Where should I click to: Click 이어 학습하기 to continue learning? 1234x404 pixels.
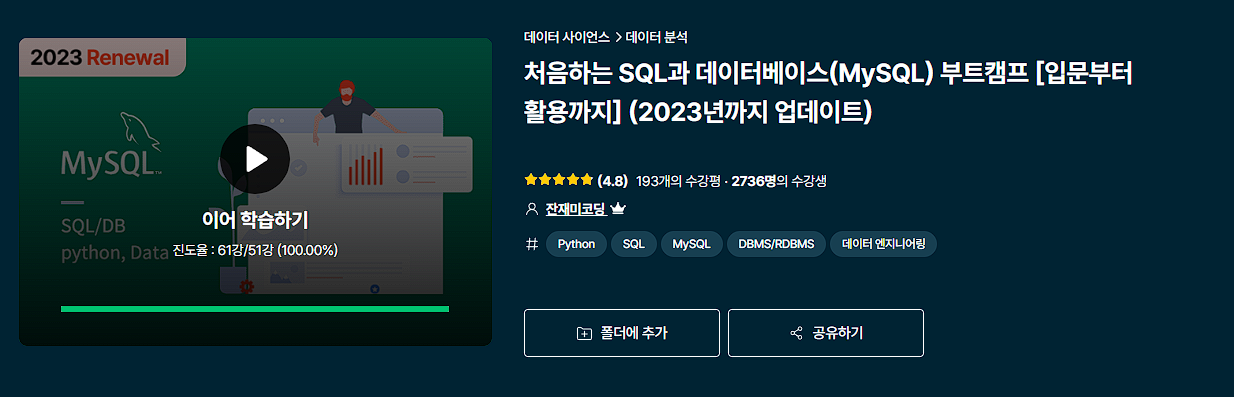click(x=255, y=219)
